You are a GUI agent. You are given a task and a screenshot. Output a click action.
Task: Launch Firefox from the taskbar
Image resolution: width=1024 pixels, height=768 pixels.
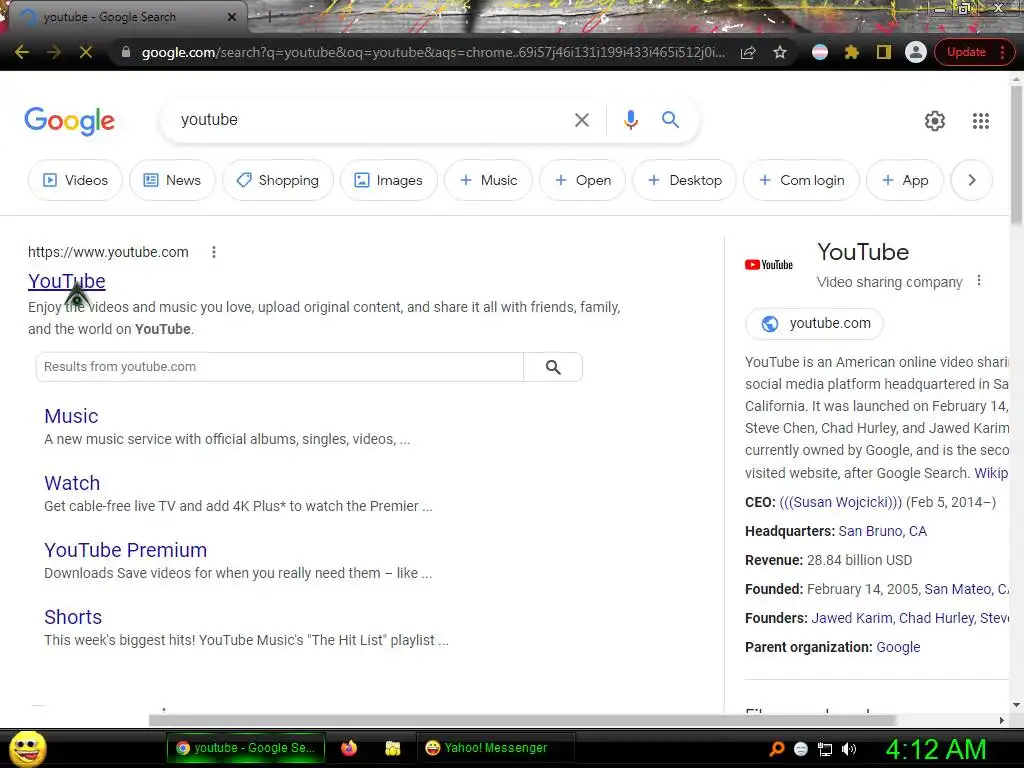349,748
